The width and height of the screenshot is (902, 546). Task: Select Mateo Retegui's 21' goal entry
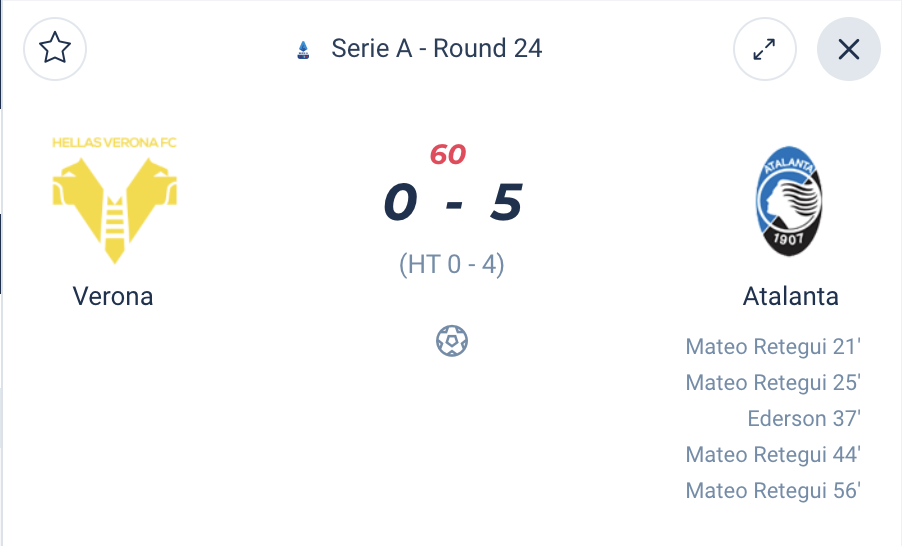click(x=773, y=347)
